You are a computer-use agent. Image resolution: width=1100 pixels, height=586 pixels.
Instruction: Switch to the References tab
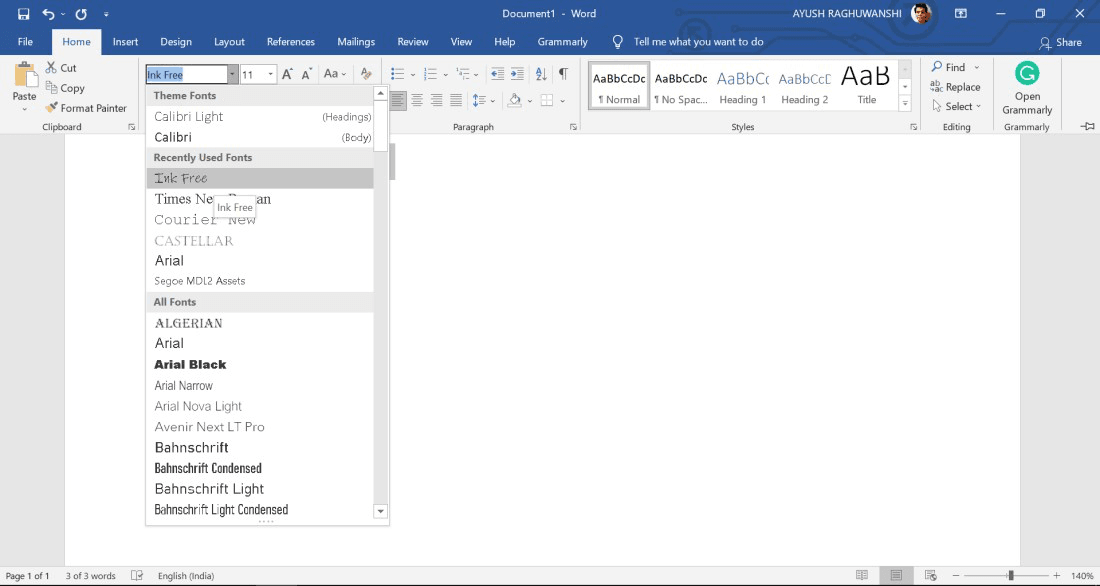click(290, 42)
